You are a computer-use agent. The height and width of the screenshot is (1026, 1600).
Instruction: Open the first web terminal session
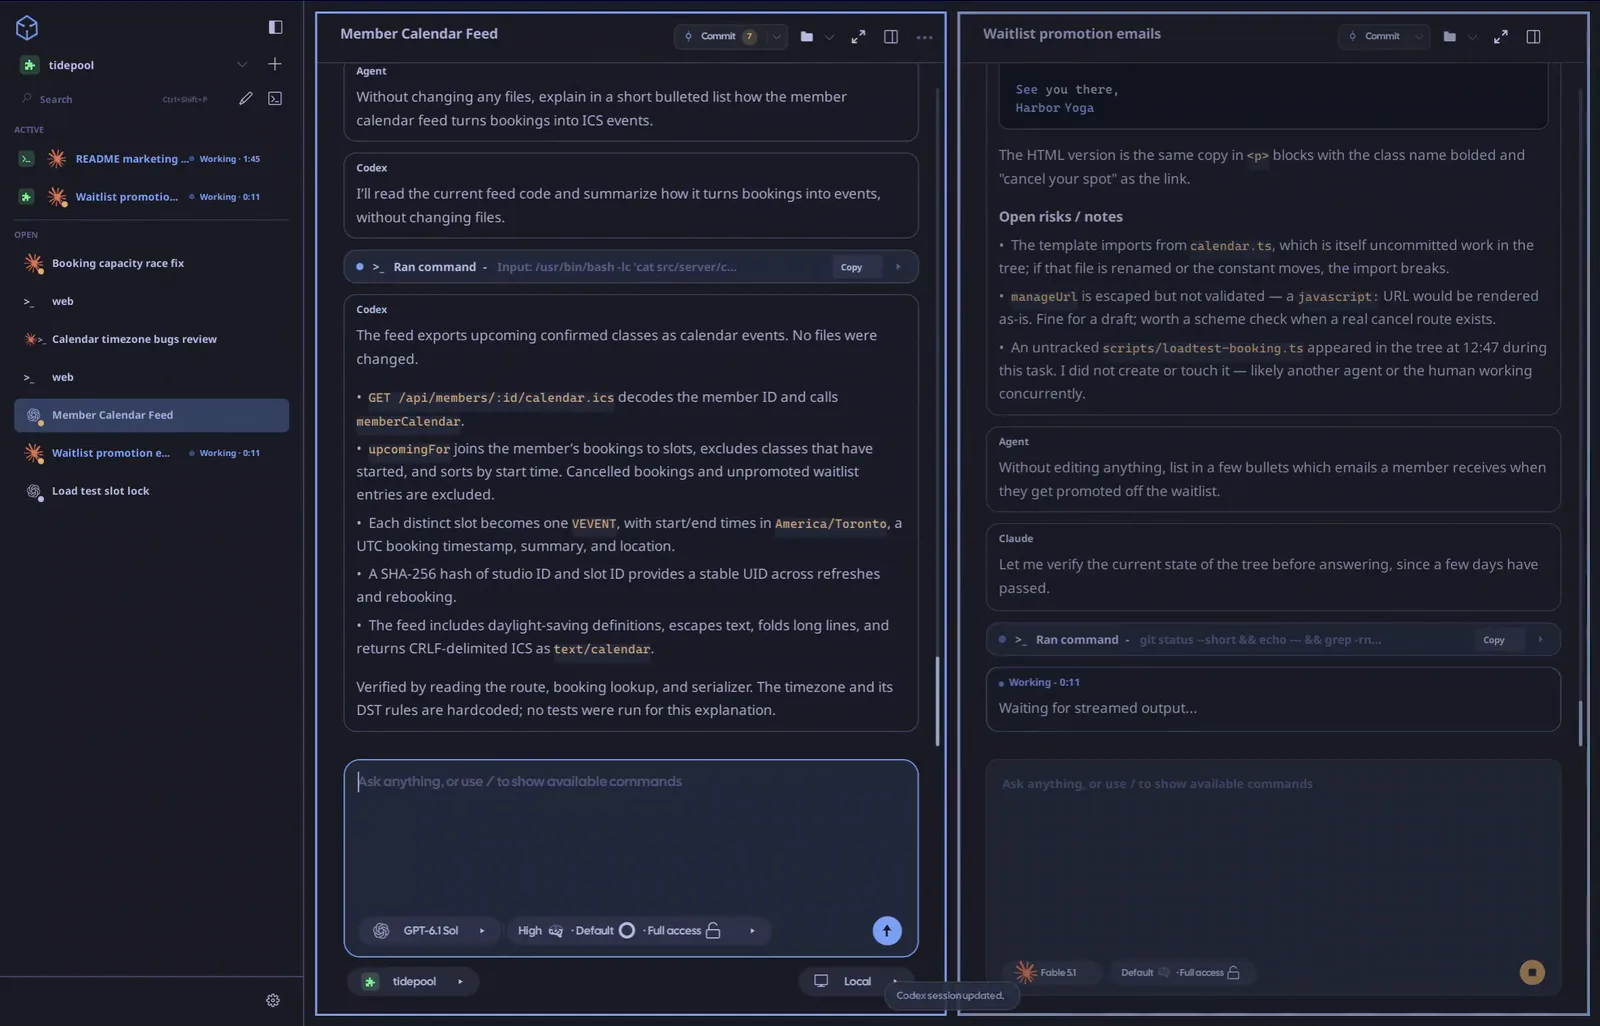[x=151, y=302]
